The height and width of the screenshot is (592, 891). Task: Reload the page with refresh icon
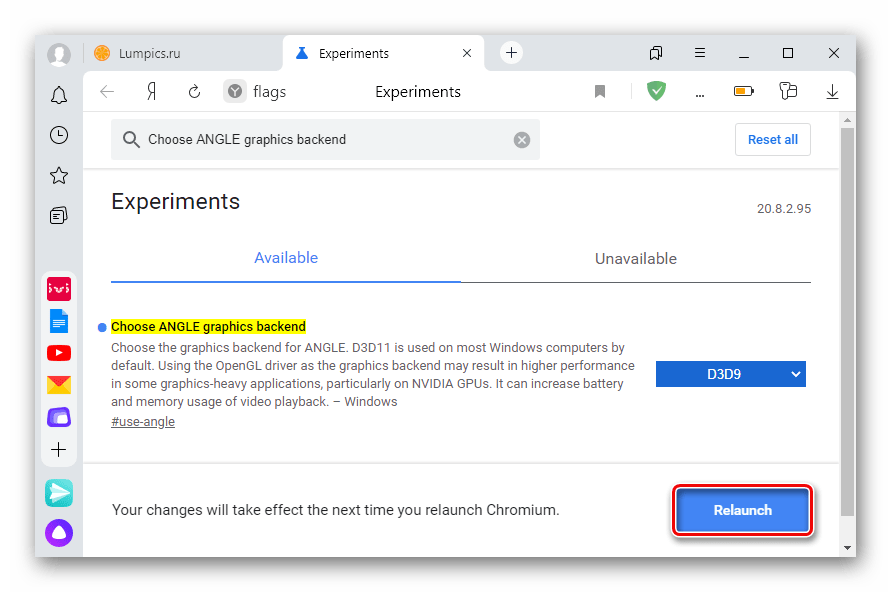click(195, 91)
